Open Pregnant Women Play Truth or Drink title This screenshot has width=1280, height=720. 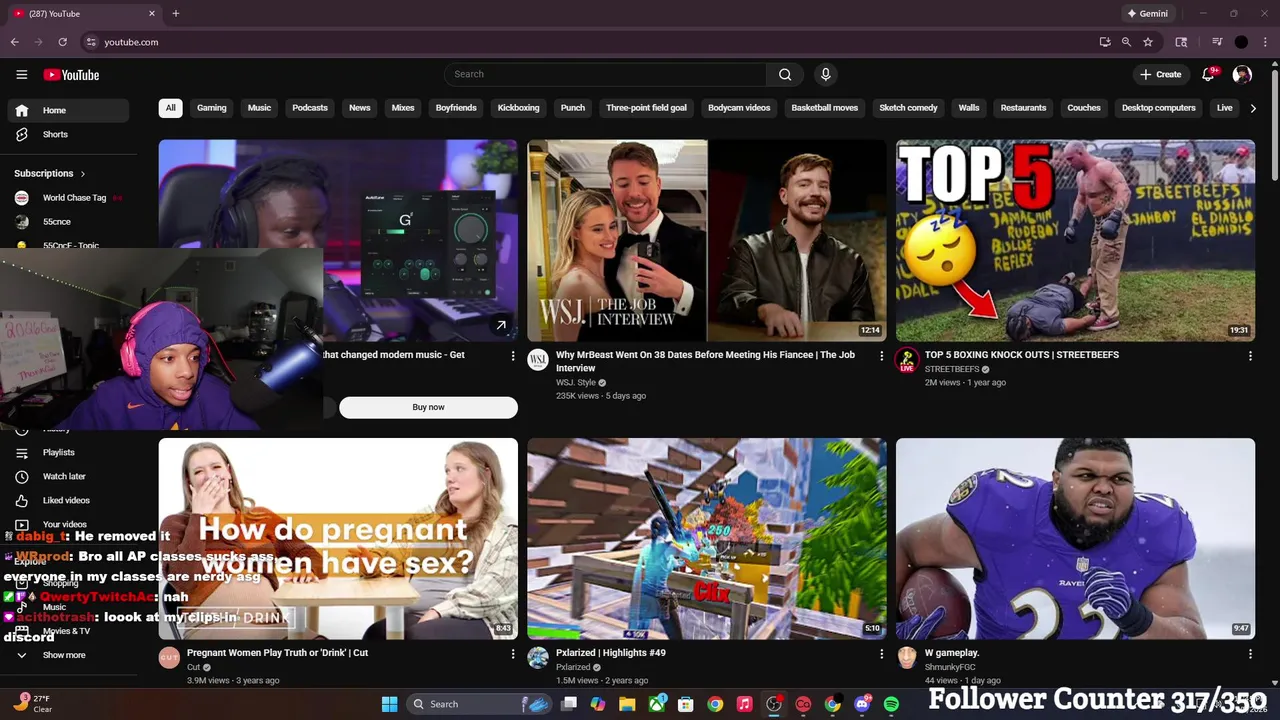tap(278, 653)
